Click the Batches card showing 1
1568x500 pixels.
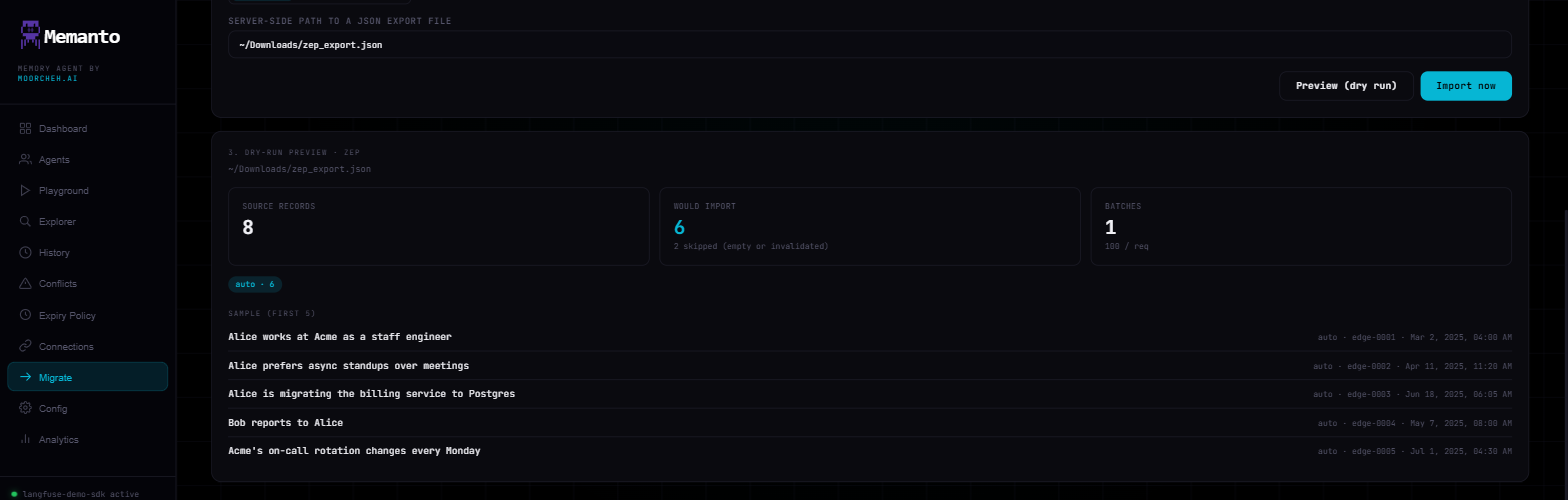coord(1301,226)
